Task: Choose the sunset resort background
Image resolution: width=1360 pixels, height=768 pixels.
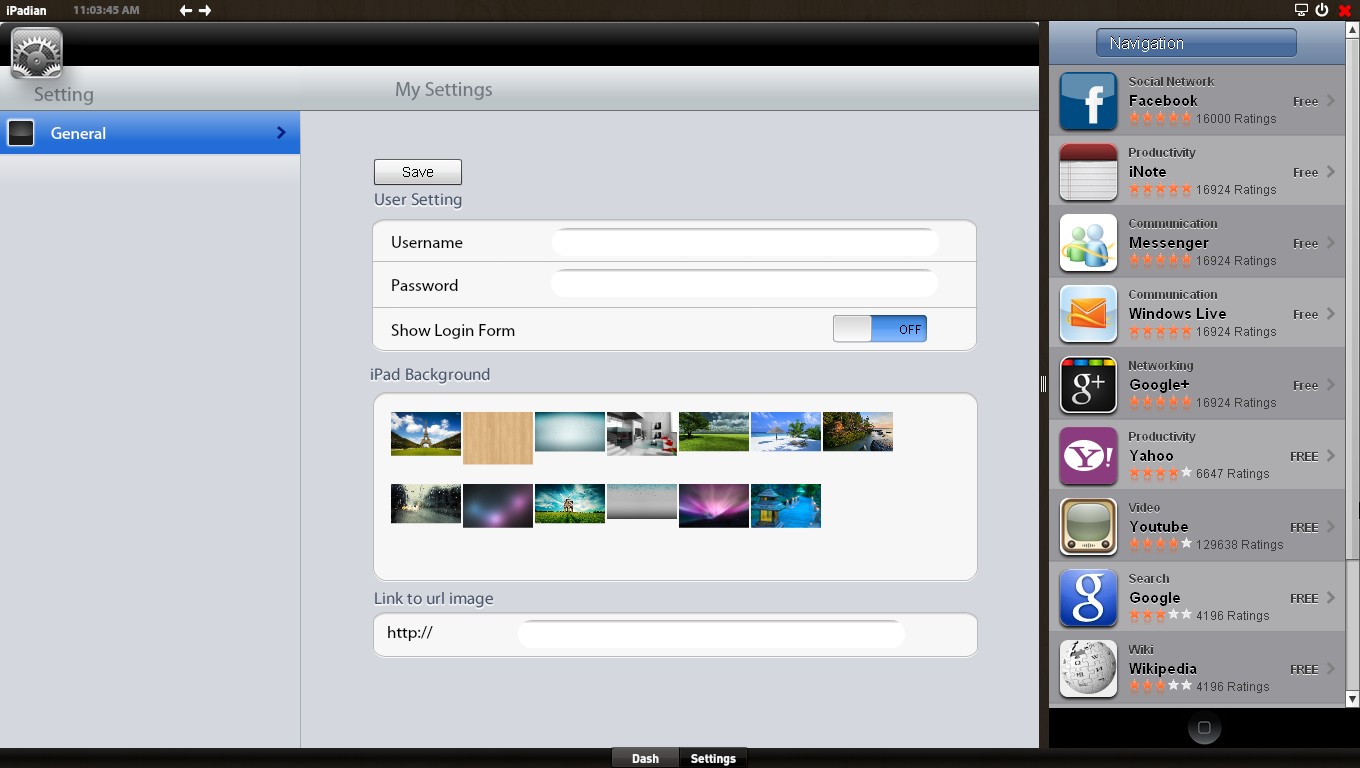Action: pos(858,432)
